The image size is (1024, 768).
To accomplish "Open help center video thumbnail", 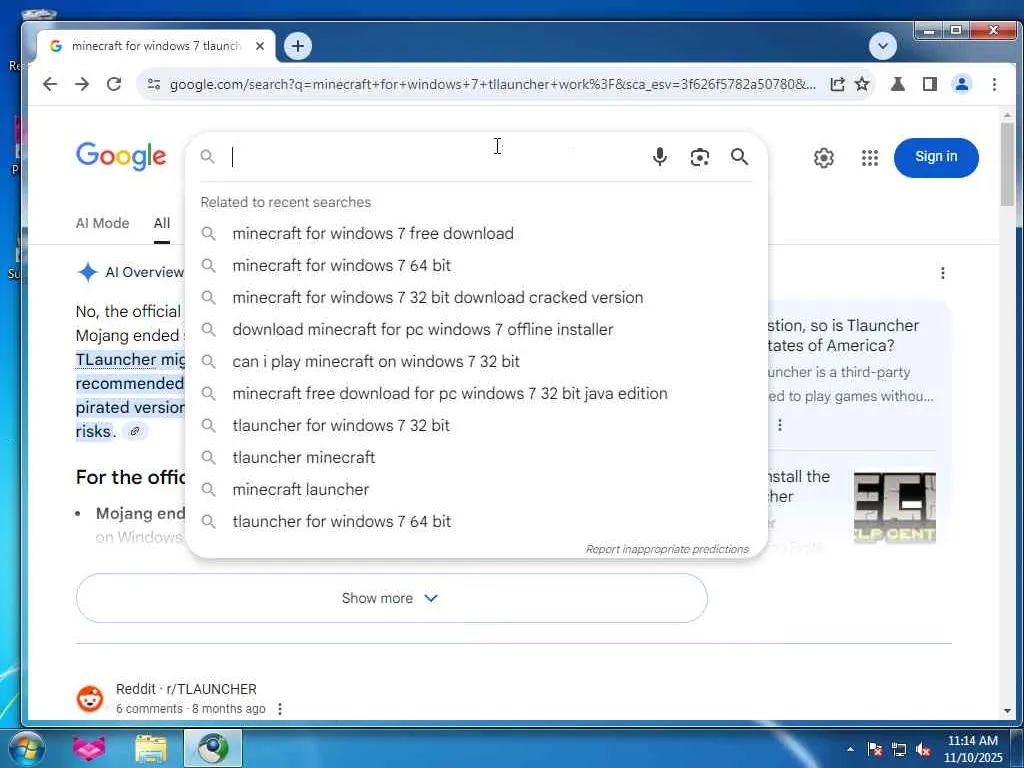I will (894, 507).
